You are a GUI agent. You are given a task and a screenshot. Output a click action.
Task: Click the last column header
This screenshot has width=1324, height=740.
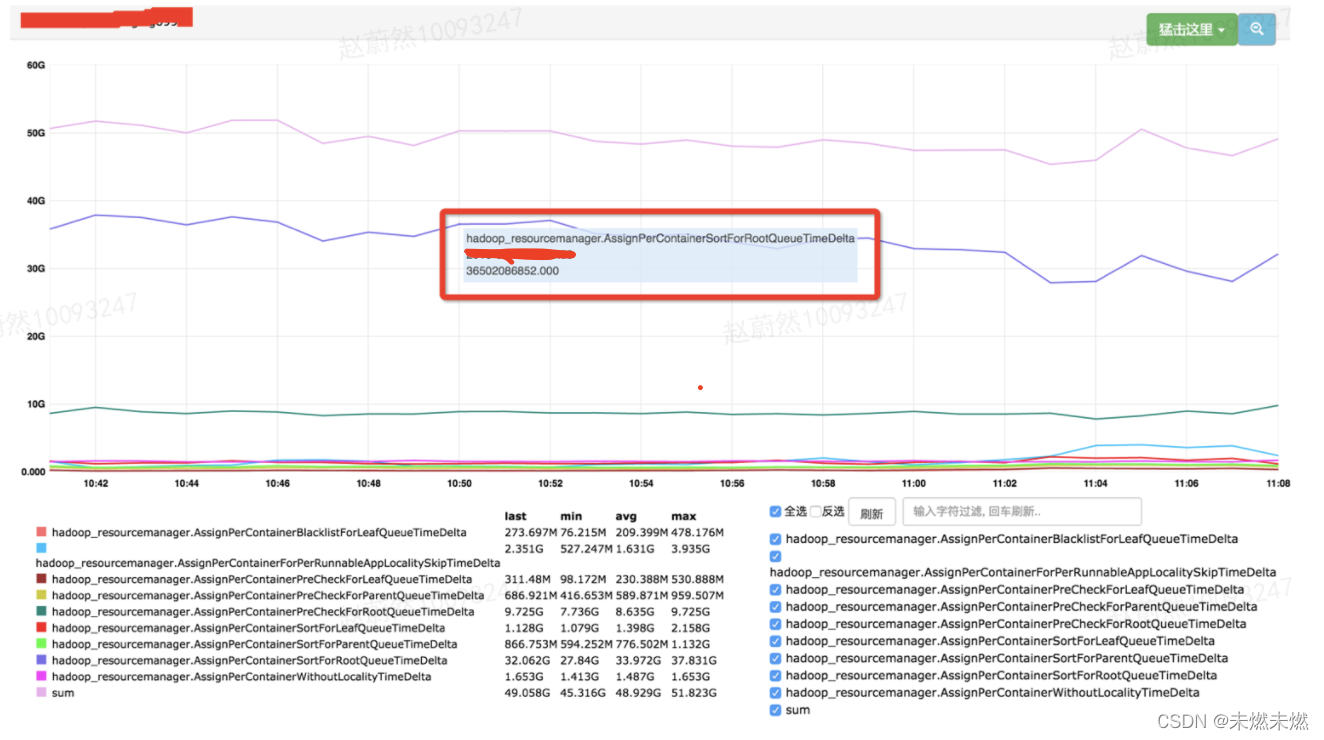pyautogui.click(x=516, y=516)
